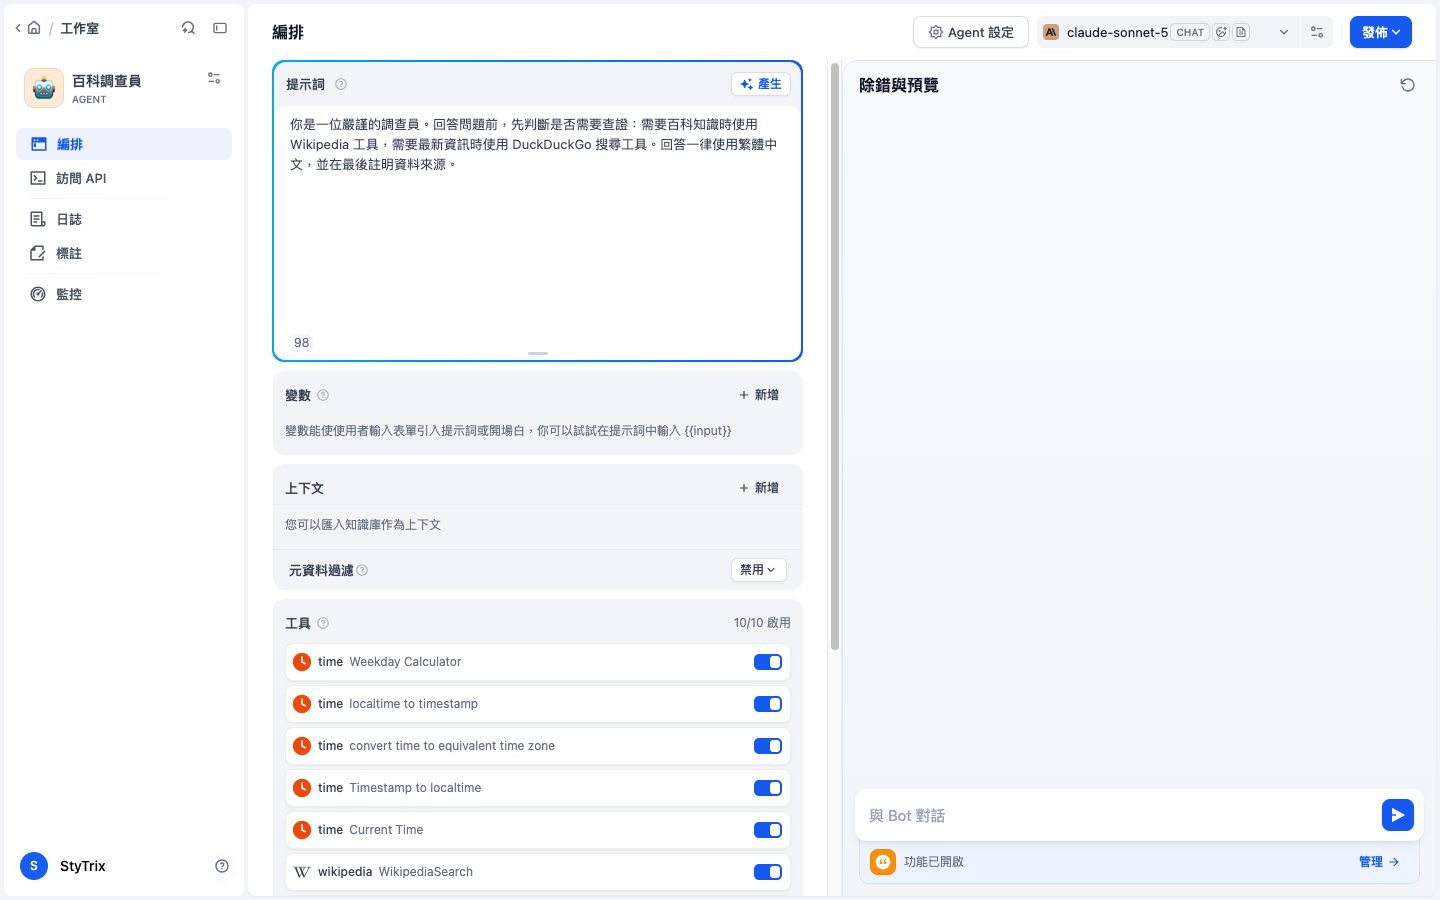Click the 10/10 啟用 tools count
The height and width of the screenshot is (900, 1440).
[762, 623]
